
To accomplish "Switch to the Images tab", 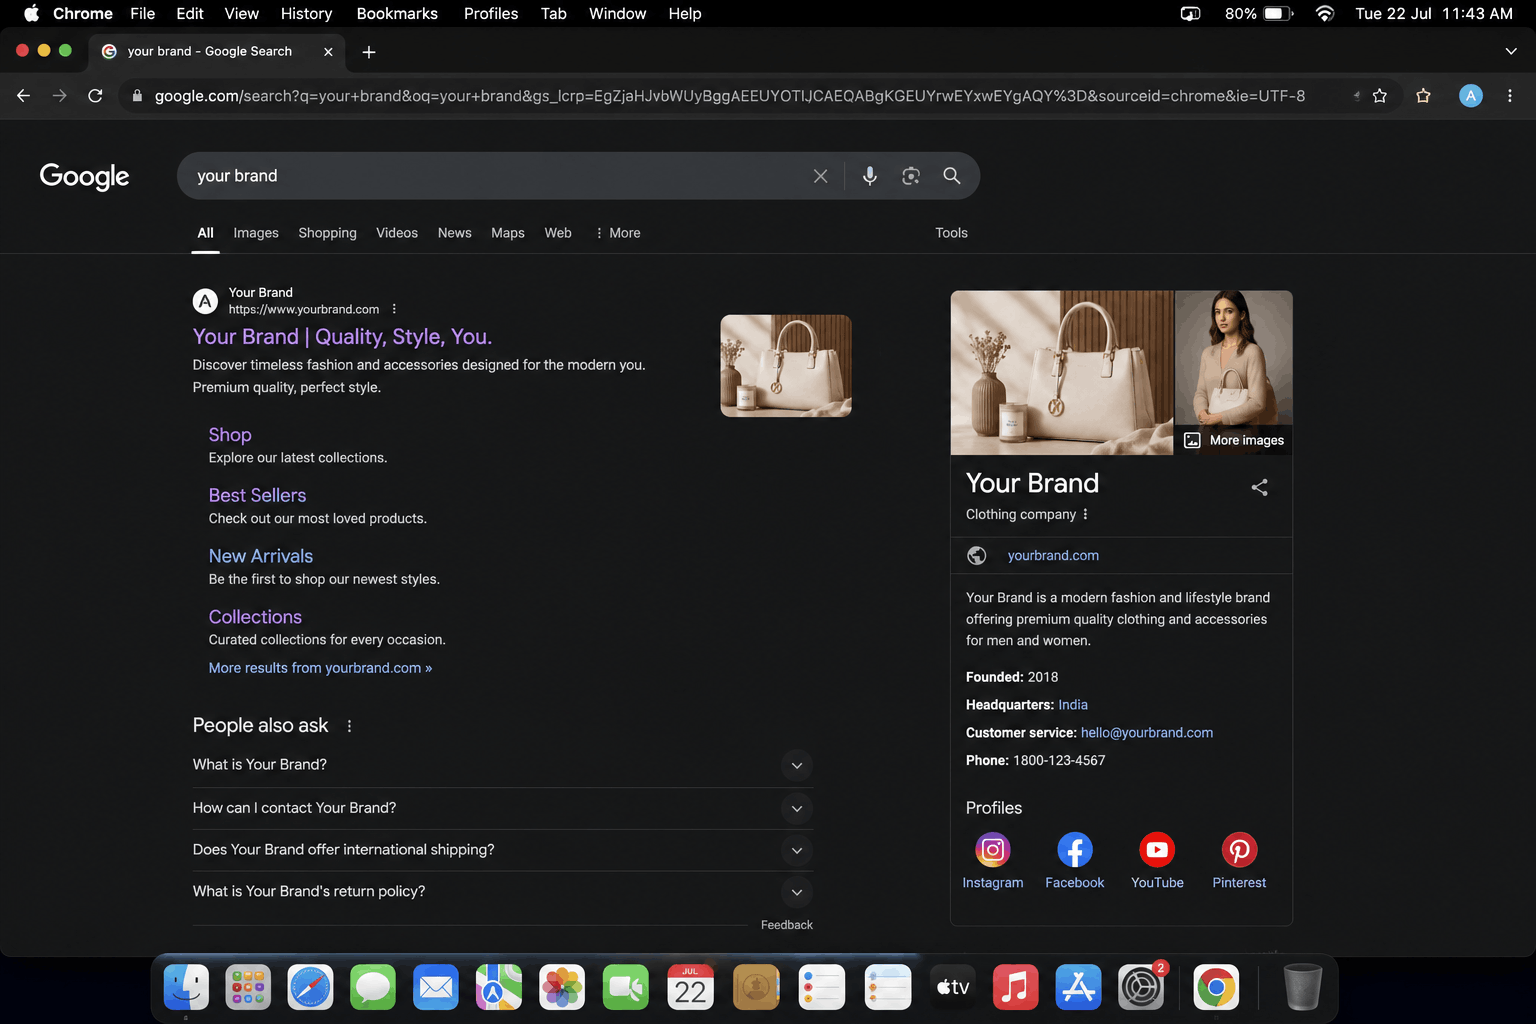I will (x=256, y=233).
